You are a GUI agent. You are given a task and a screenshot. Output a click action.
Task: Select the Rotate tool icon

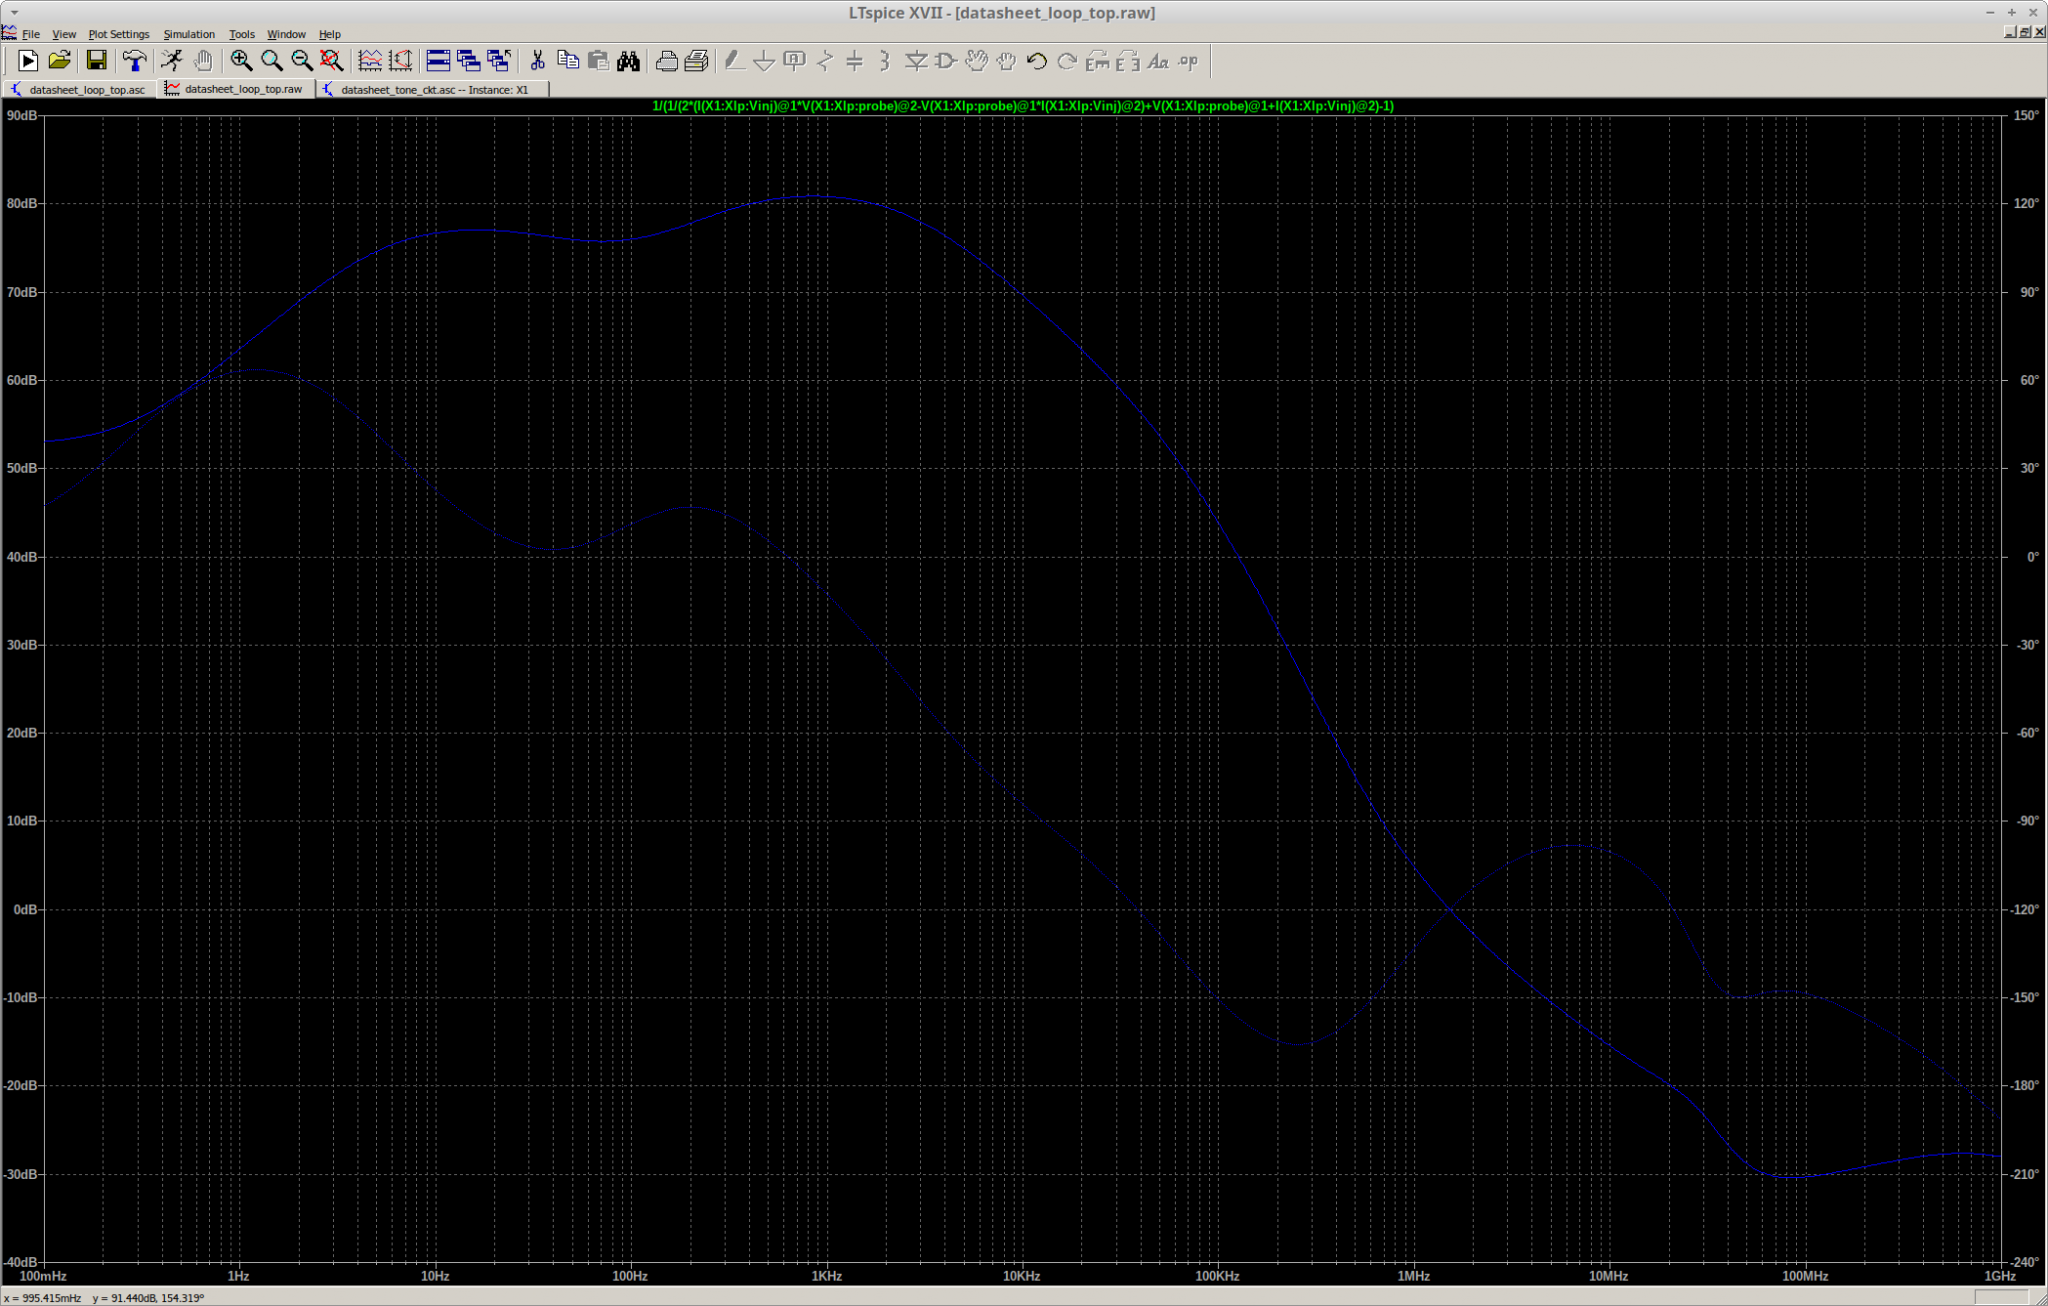[x=1097, y=61]
